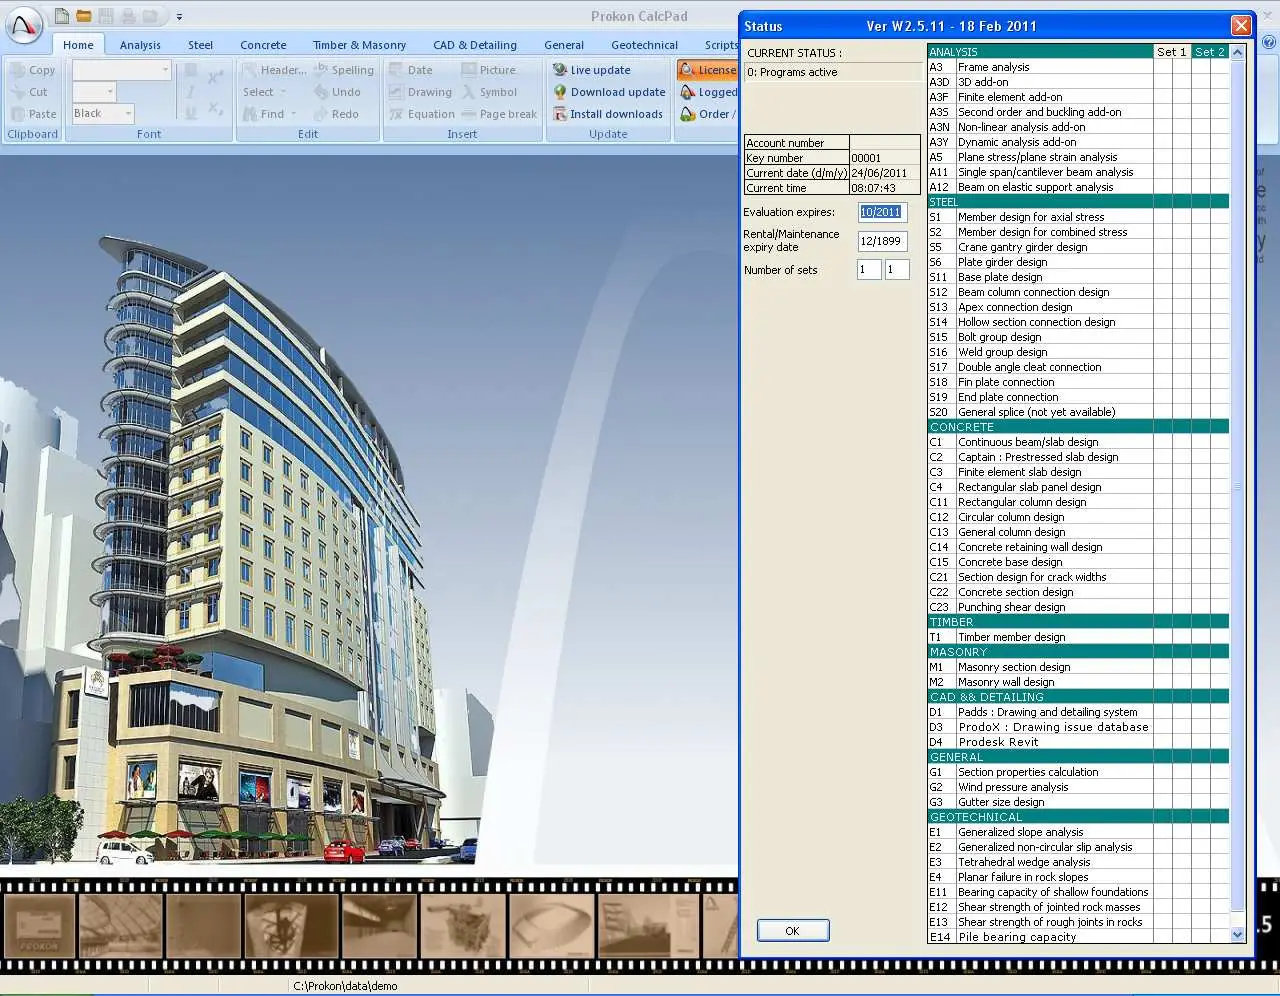This screenshot has width=1280, height=996.
Task: Expand the Select dropdown in Edit group
Action: click(265, 92)
